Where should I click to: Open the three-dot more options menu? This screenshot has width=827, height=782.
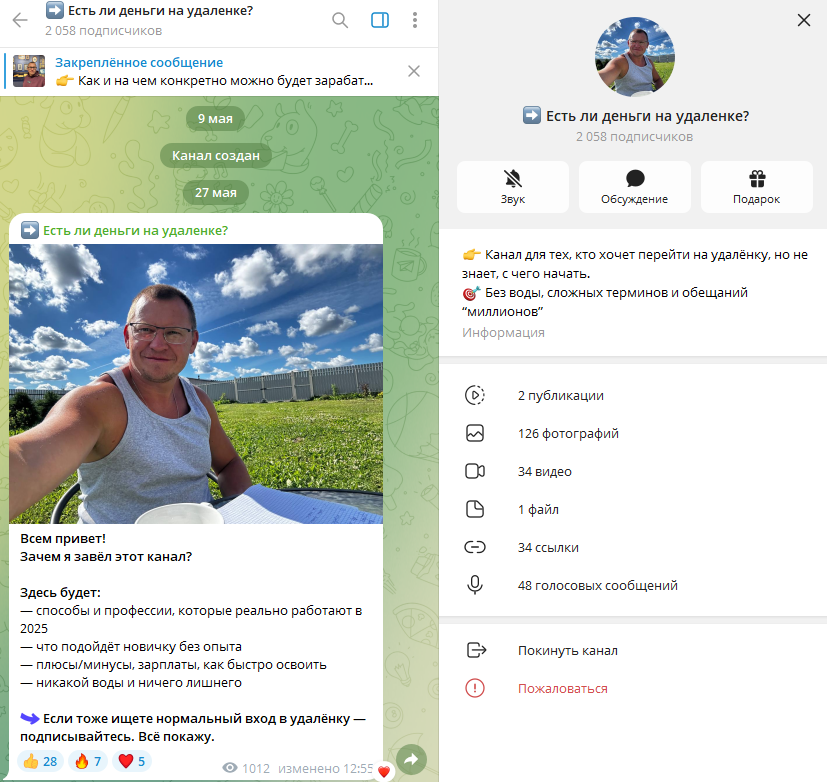click(416, 20)
